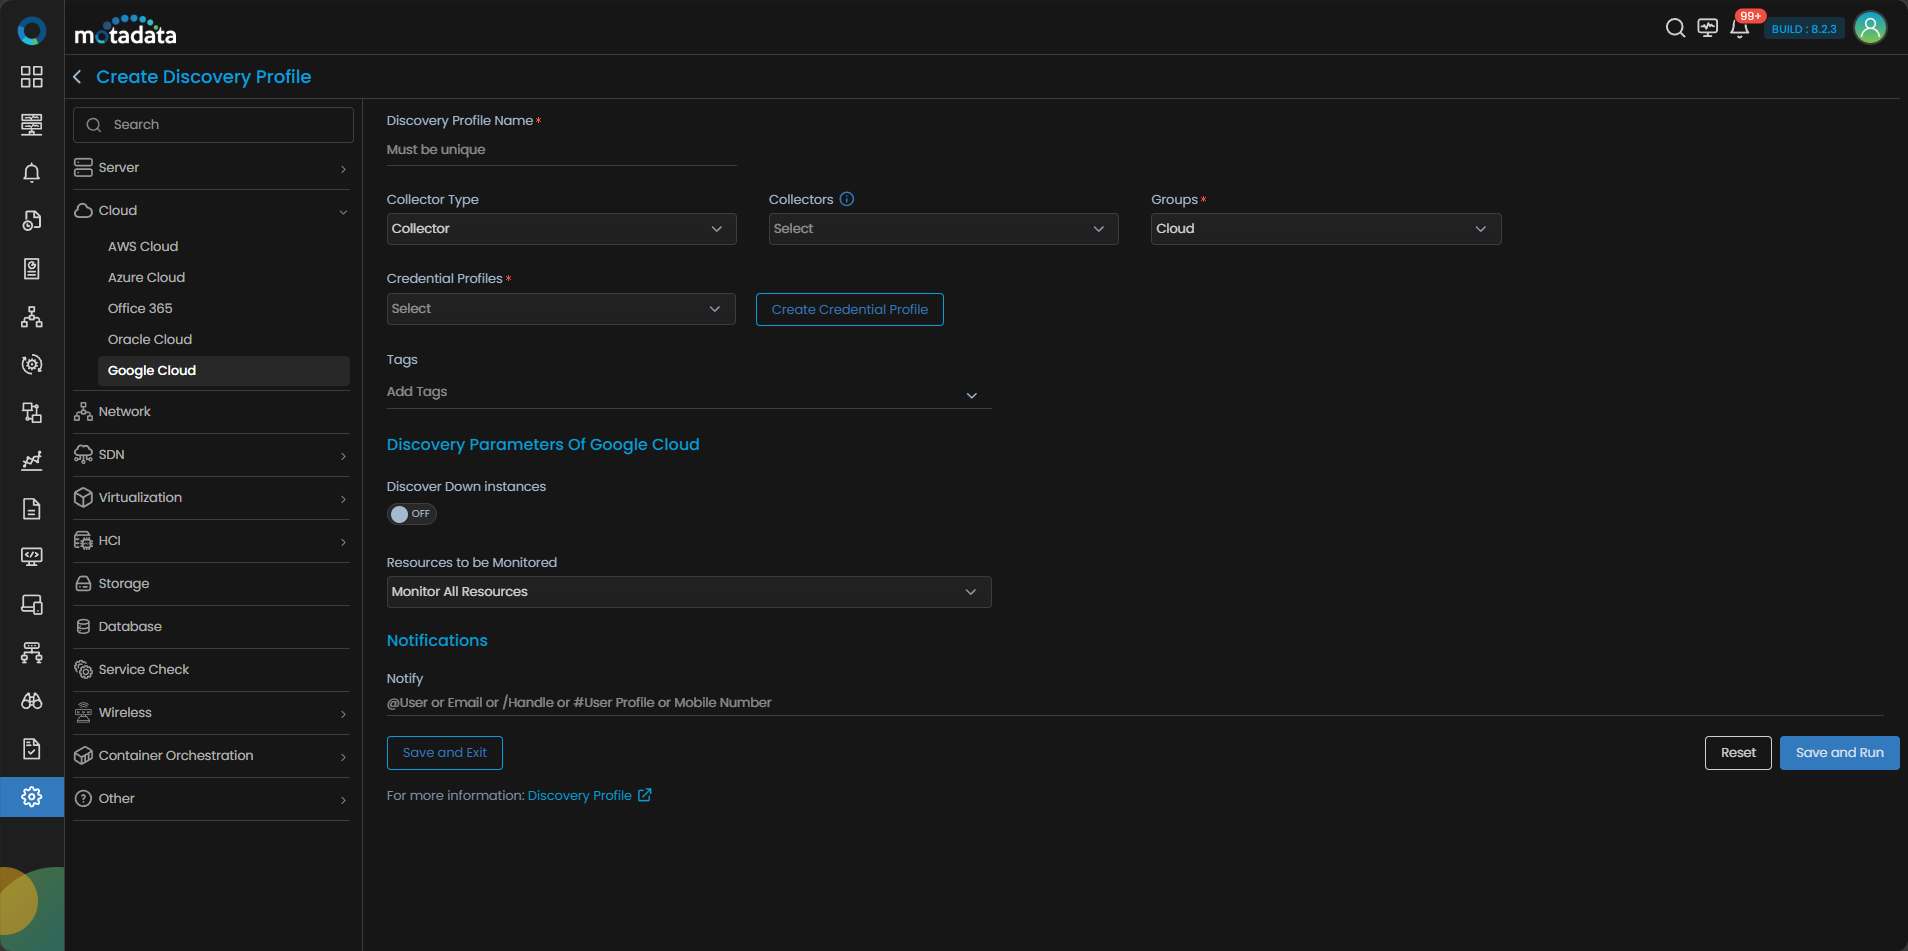Click the Reset button
The height and width of the screenshot is (951, 1908).
coord(1738,753)
